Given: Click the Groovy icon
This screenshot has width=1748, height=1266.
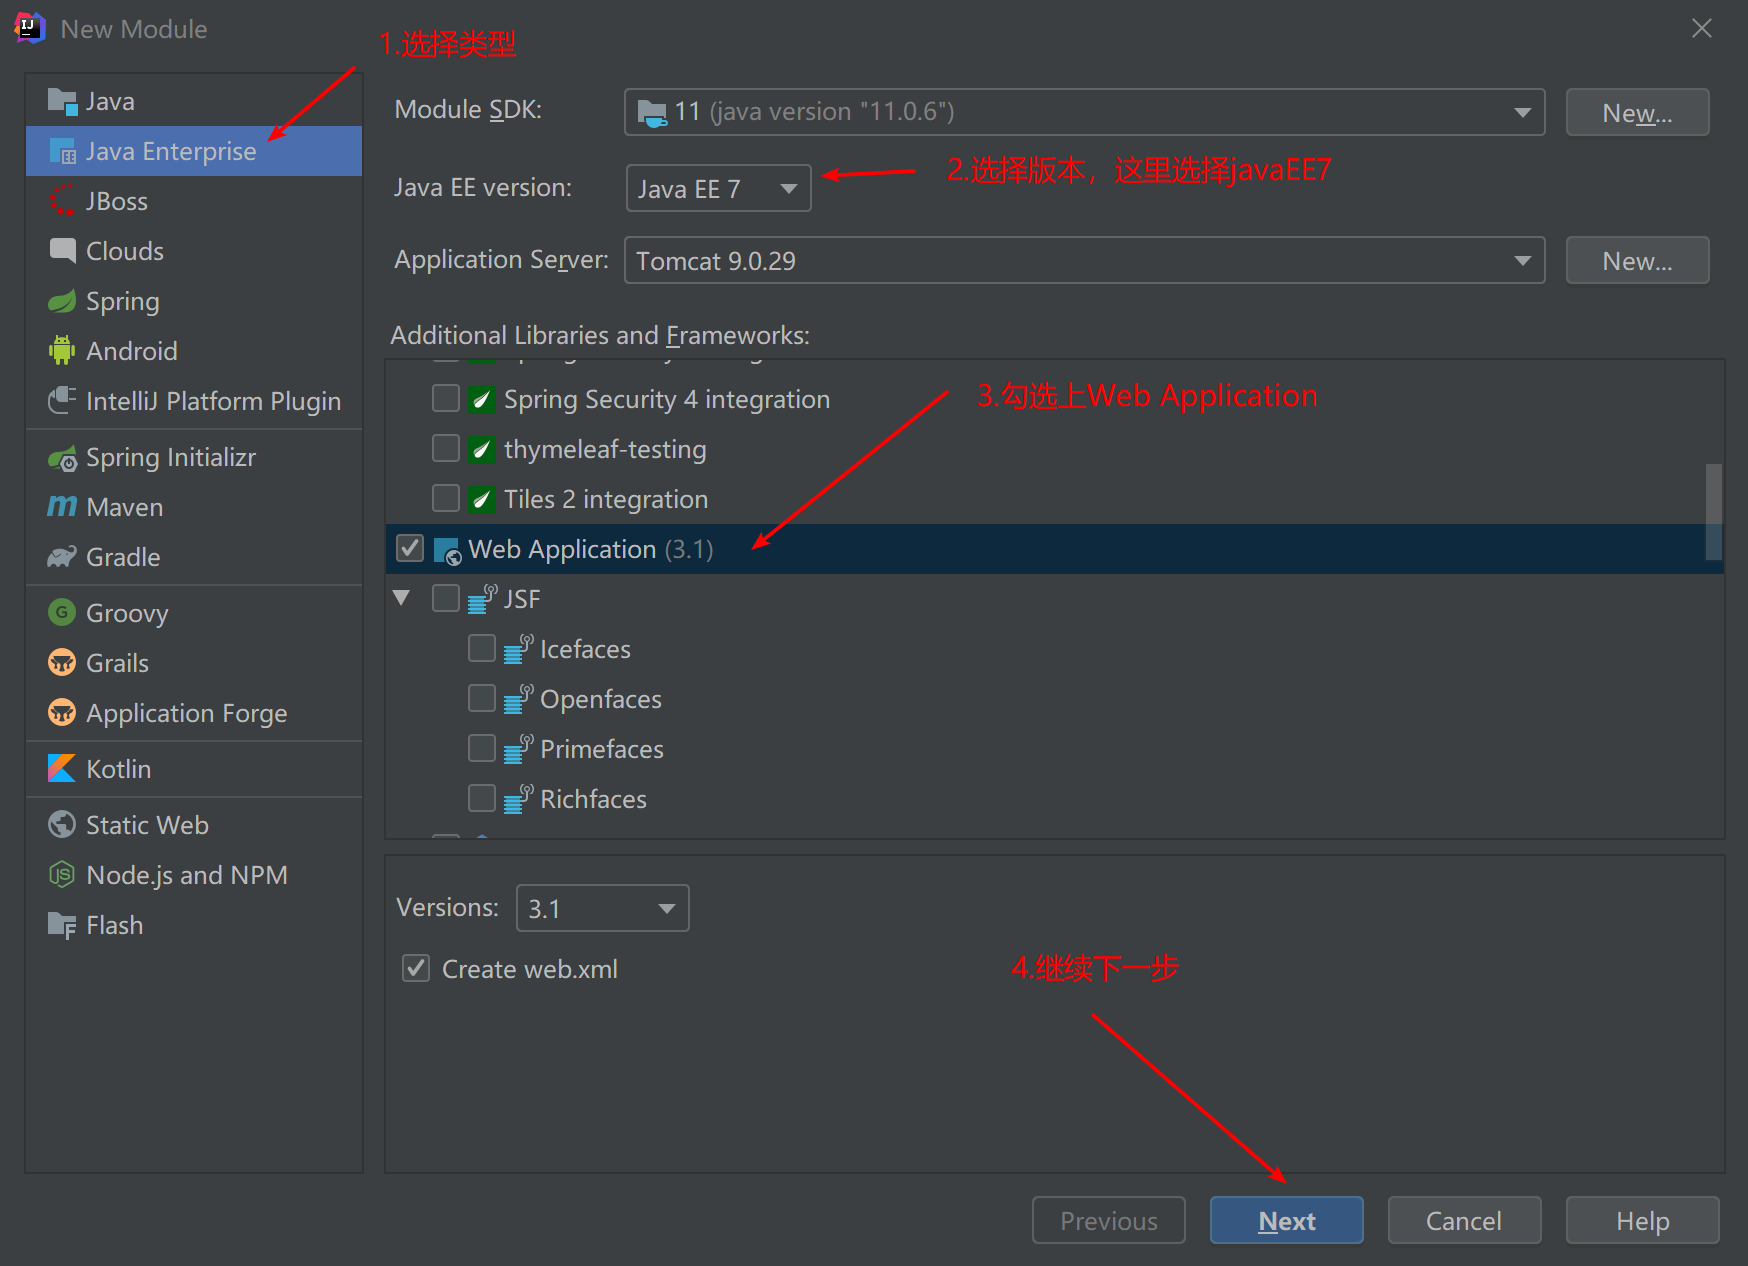Looking at the screenshot, I should pos(62,613).
